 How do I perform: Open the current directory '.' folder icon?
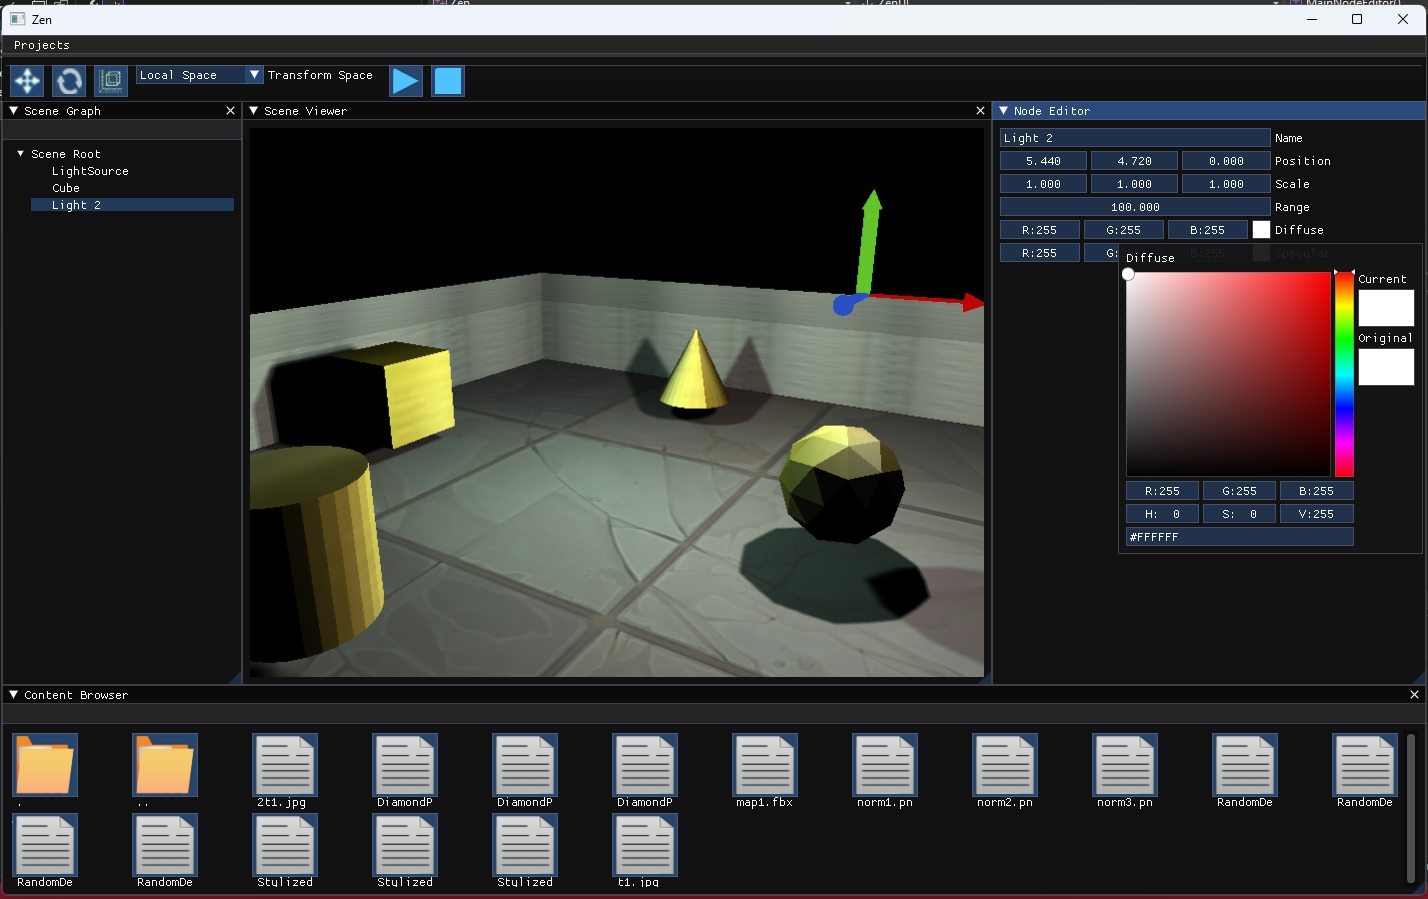pyautogui.click(x=45, y=765)
